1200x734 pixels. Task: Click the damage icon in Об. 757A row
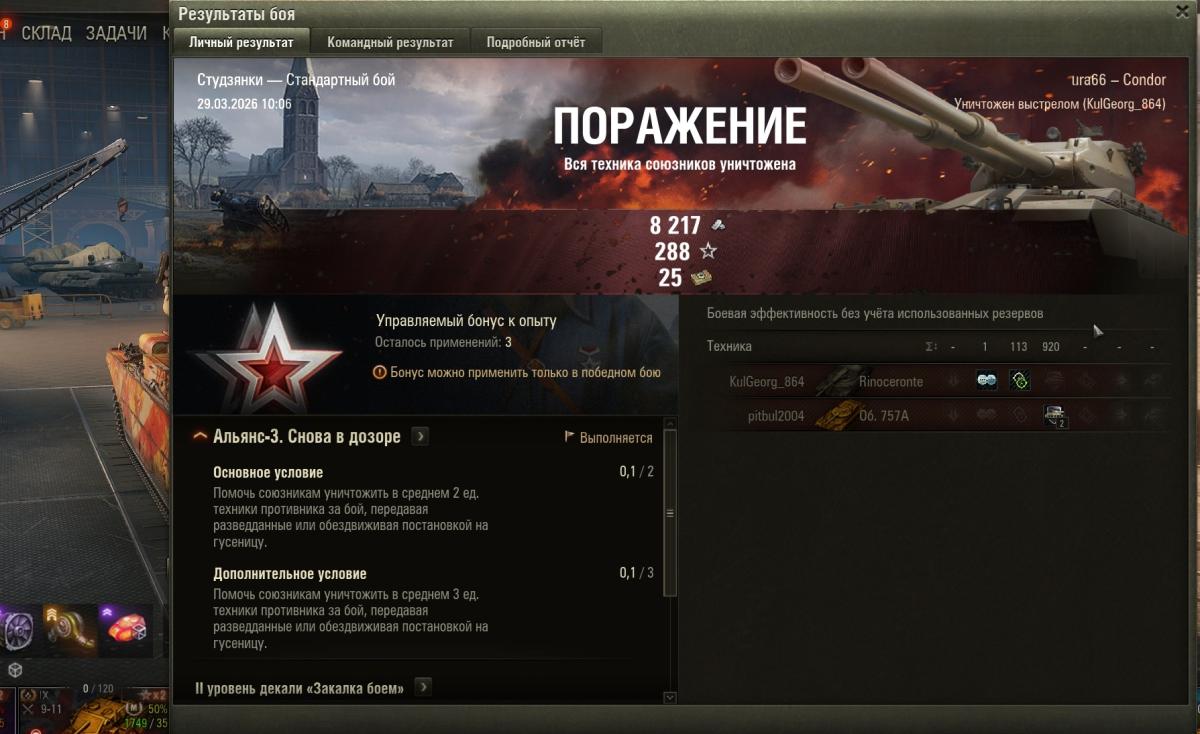1055,416
